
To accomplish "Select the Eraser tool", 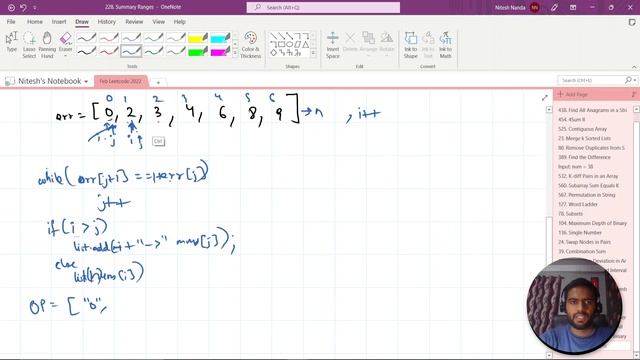I will 65,42.
